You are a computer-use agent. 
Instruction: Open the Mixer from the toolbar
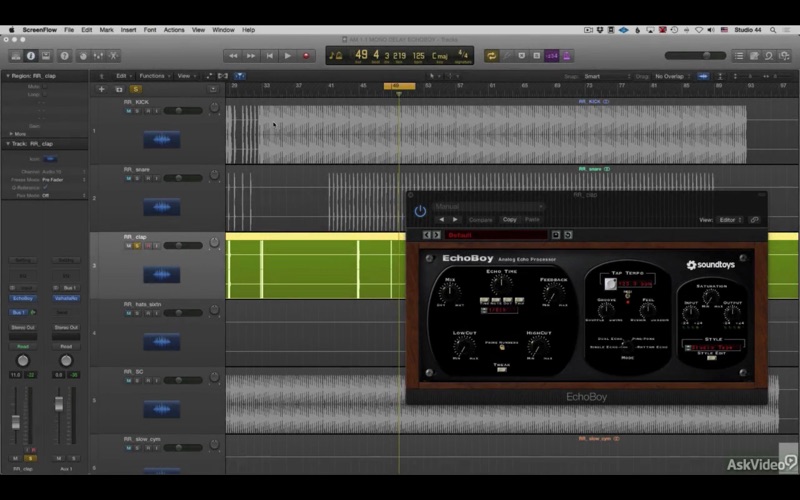98,56
